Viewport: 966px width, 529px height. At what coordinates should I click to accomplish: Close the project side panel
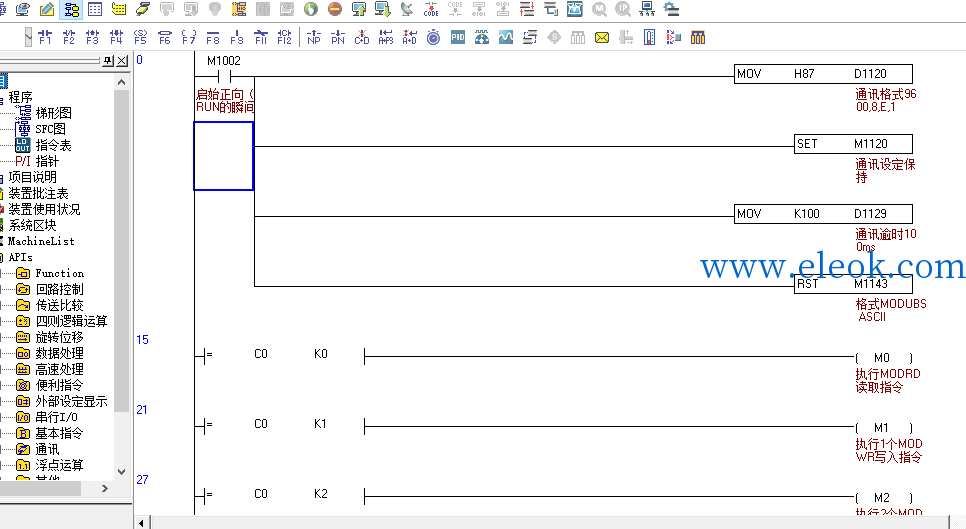(123, 60)
